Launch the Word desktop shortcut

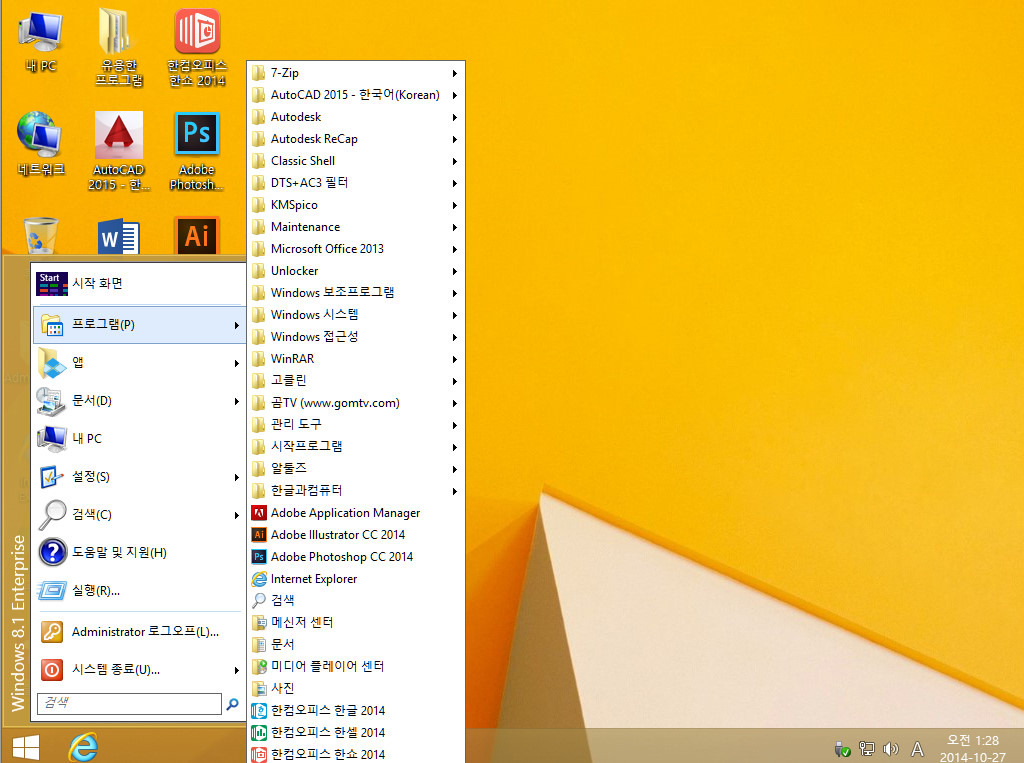click(x=119, y=236)
